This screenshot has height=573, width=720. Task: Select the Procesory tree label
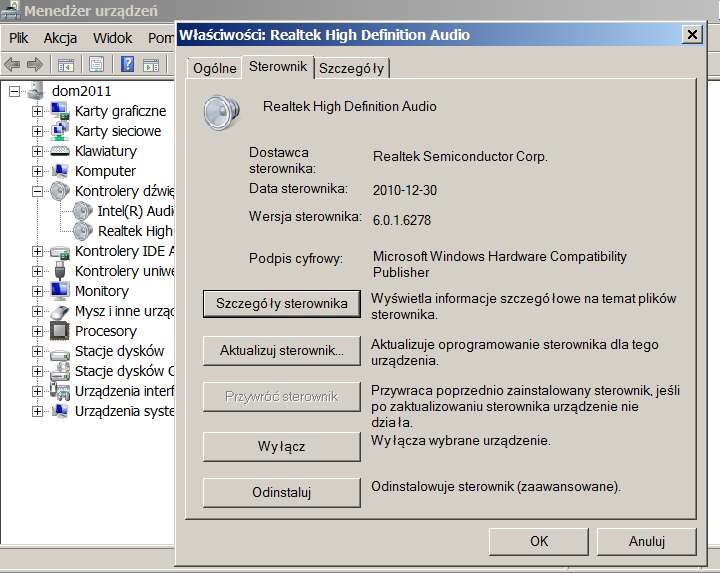(x=106, y=331)
